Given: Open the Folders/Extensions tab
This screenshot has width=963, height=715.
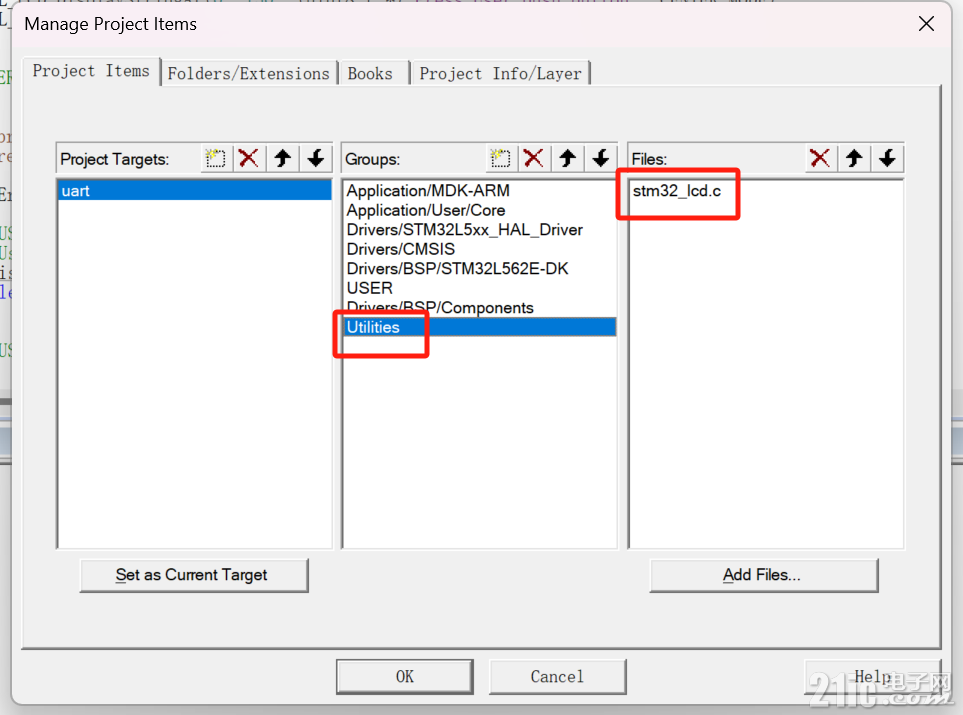Looking at the screenshot, I should click(249, 74).
